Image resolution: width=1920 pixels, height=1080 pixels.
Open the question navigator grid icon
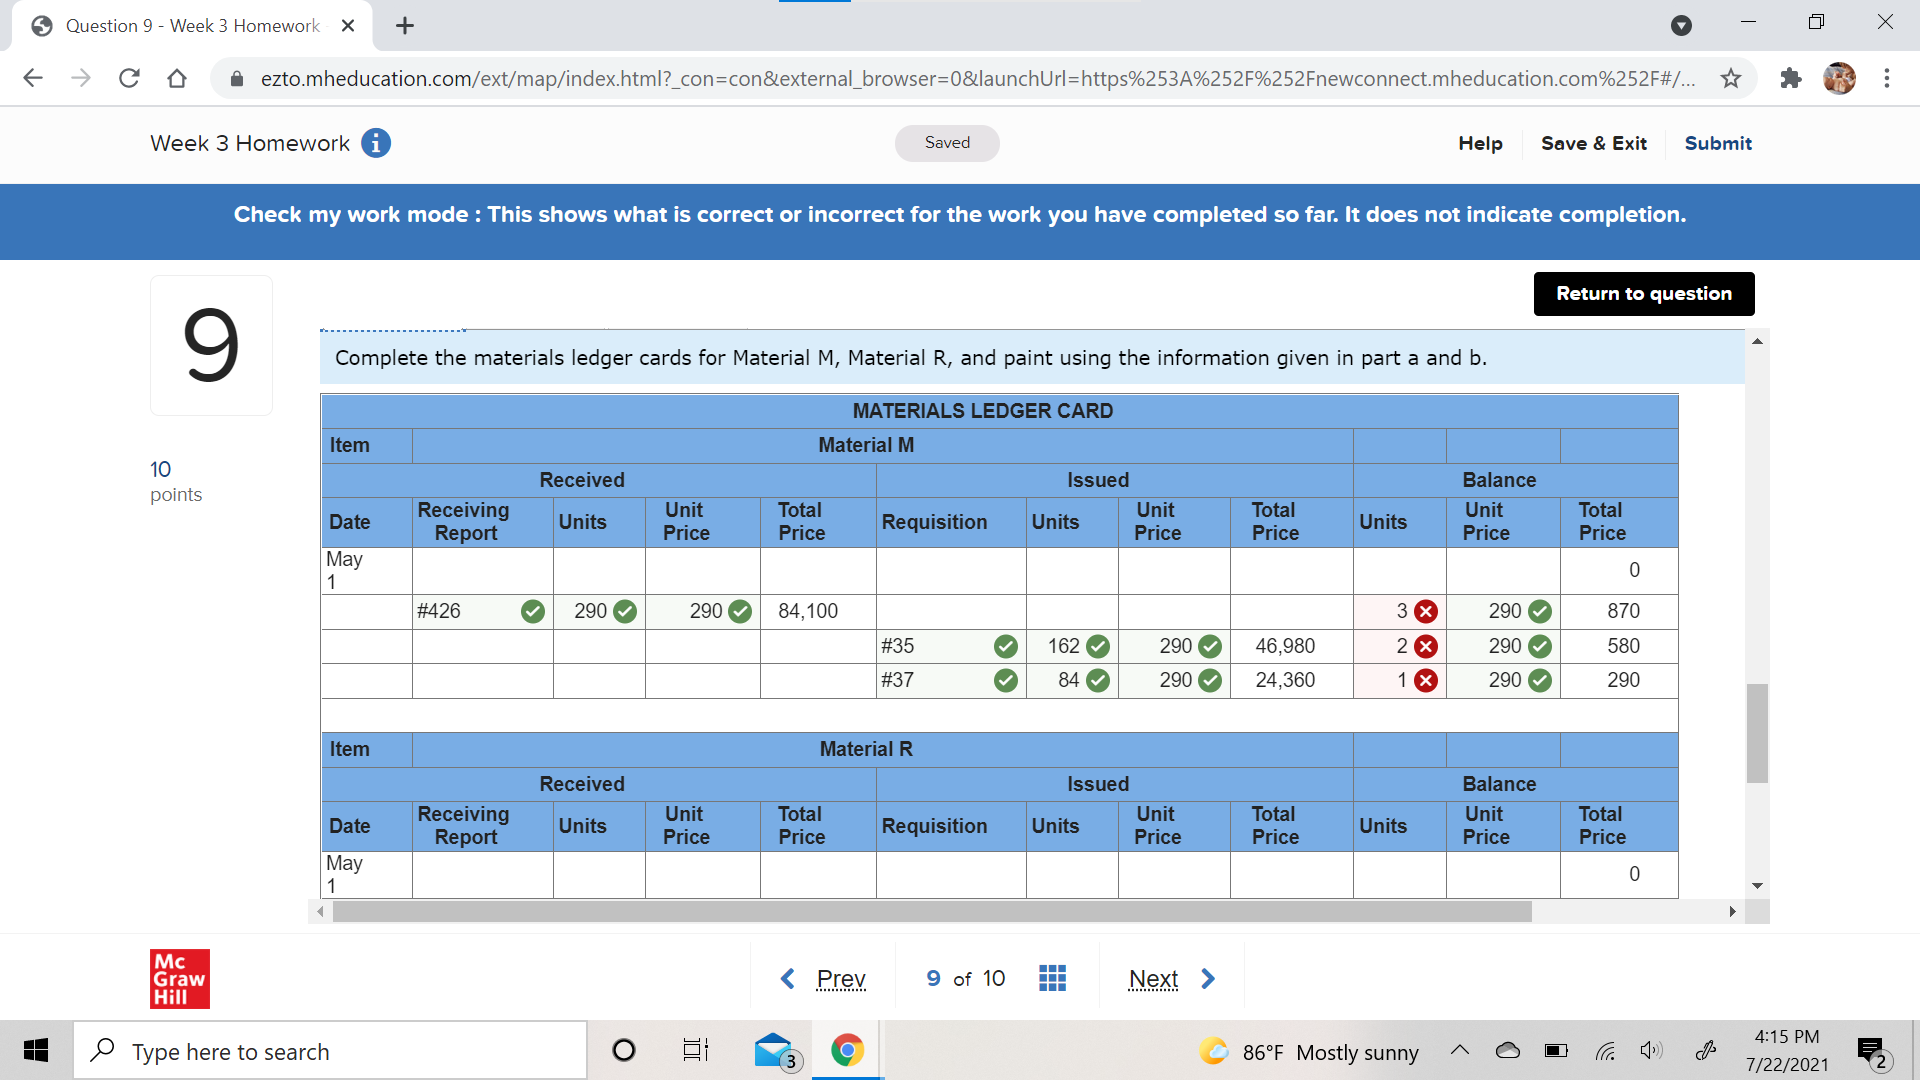(x=1052, y=978)
